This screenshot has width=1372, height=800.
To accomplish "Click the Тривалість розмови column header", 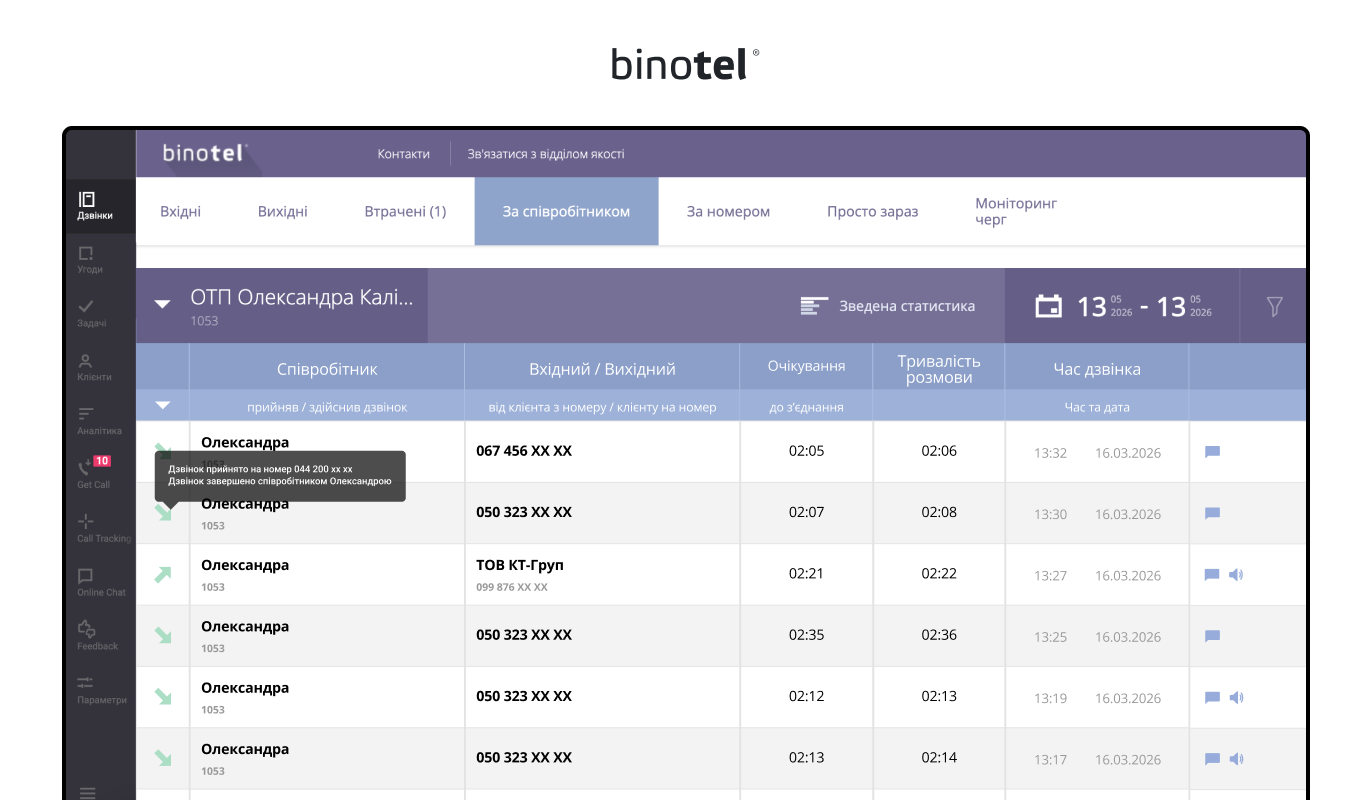I will pos(939,369).
